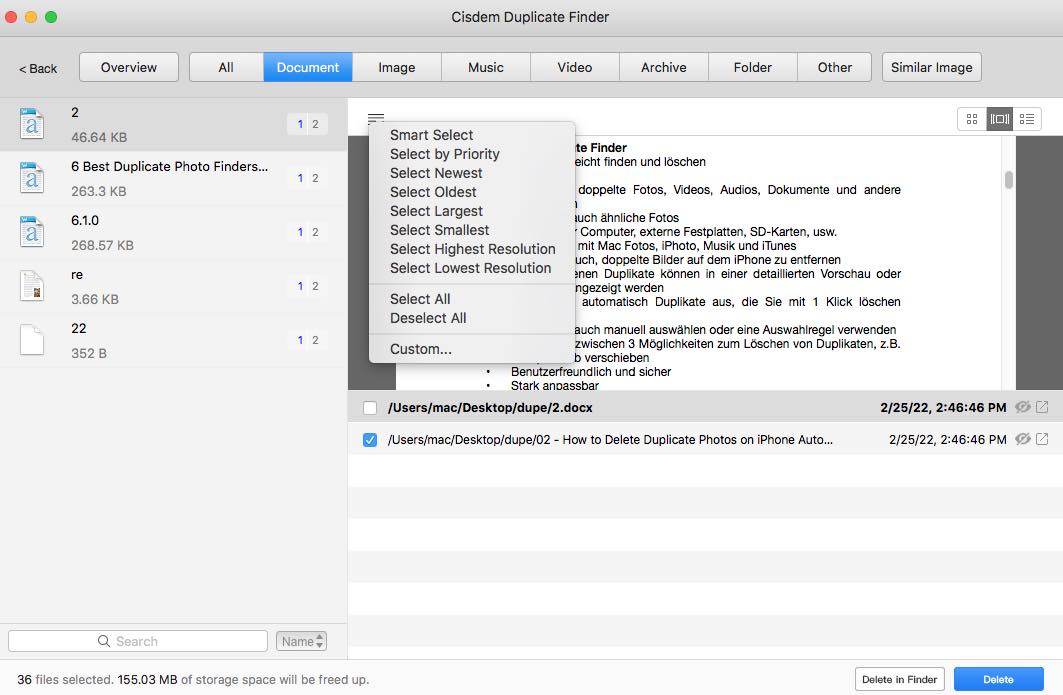The height and width of the screenshot is (695, 1063).
Task: Click the hide/eye icon for 2.docx
Action: pos(1022,408)
